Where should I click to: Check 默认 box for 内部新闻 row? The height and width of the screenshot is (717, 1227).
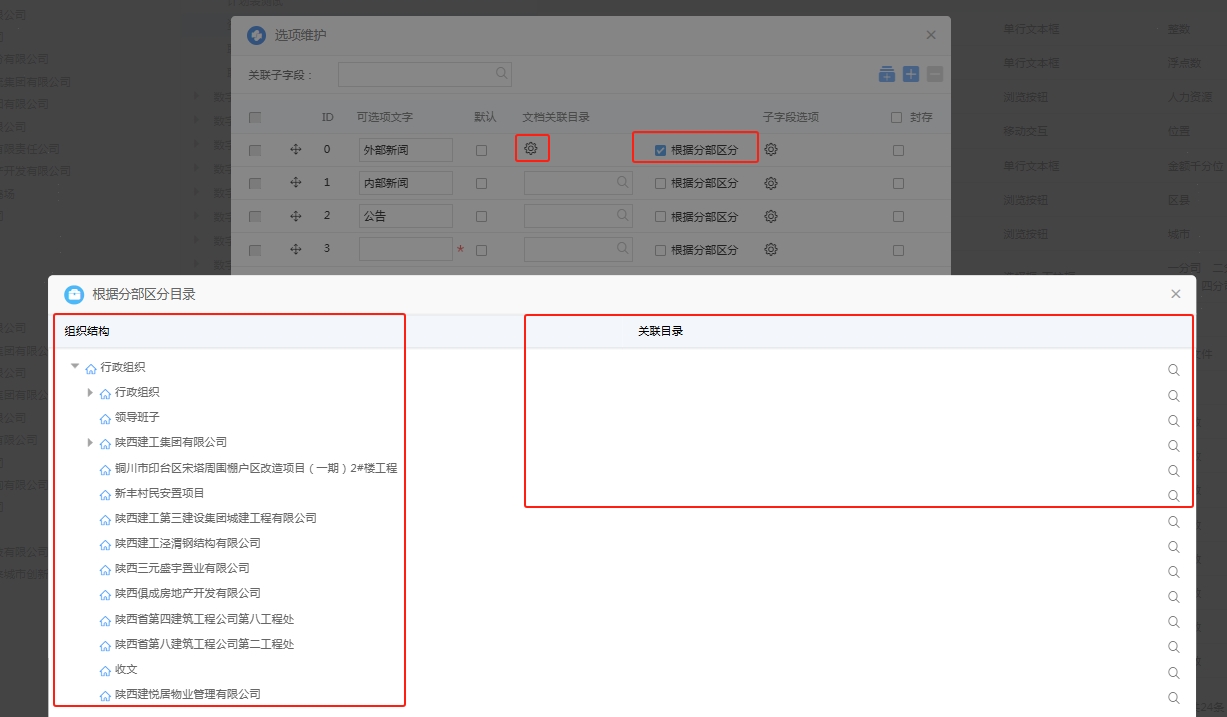click(x=482, y=184)
